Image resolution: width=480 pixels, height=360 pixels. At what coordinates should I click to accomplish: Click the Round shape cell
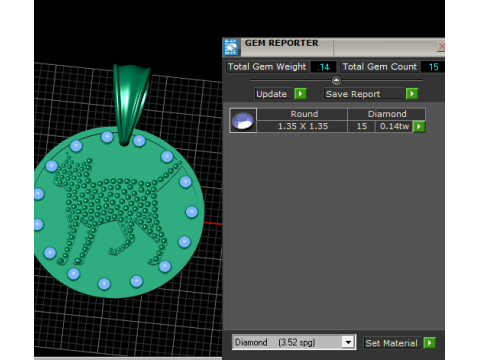302,114
